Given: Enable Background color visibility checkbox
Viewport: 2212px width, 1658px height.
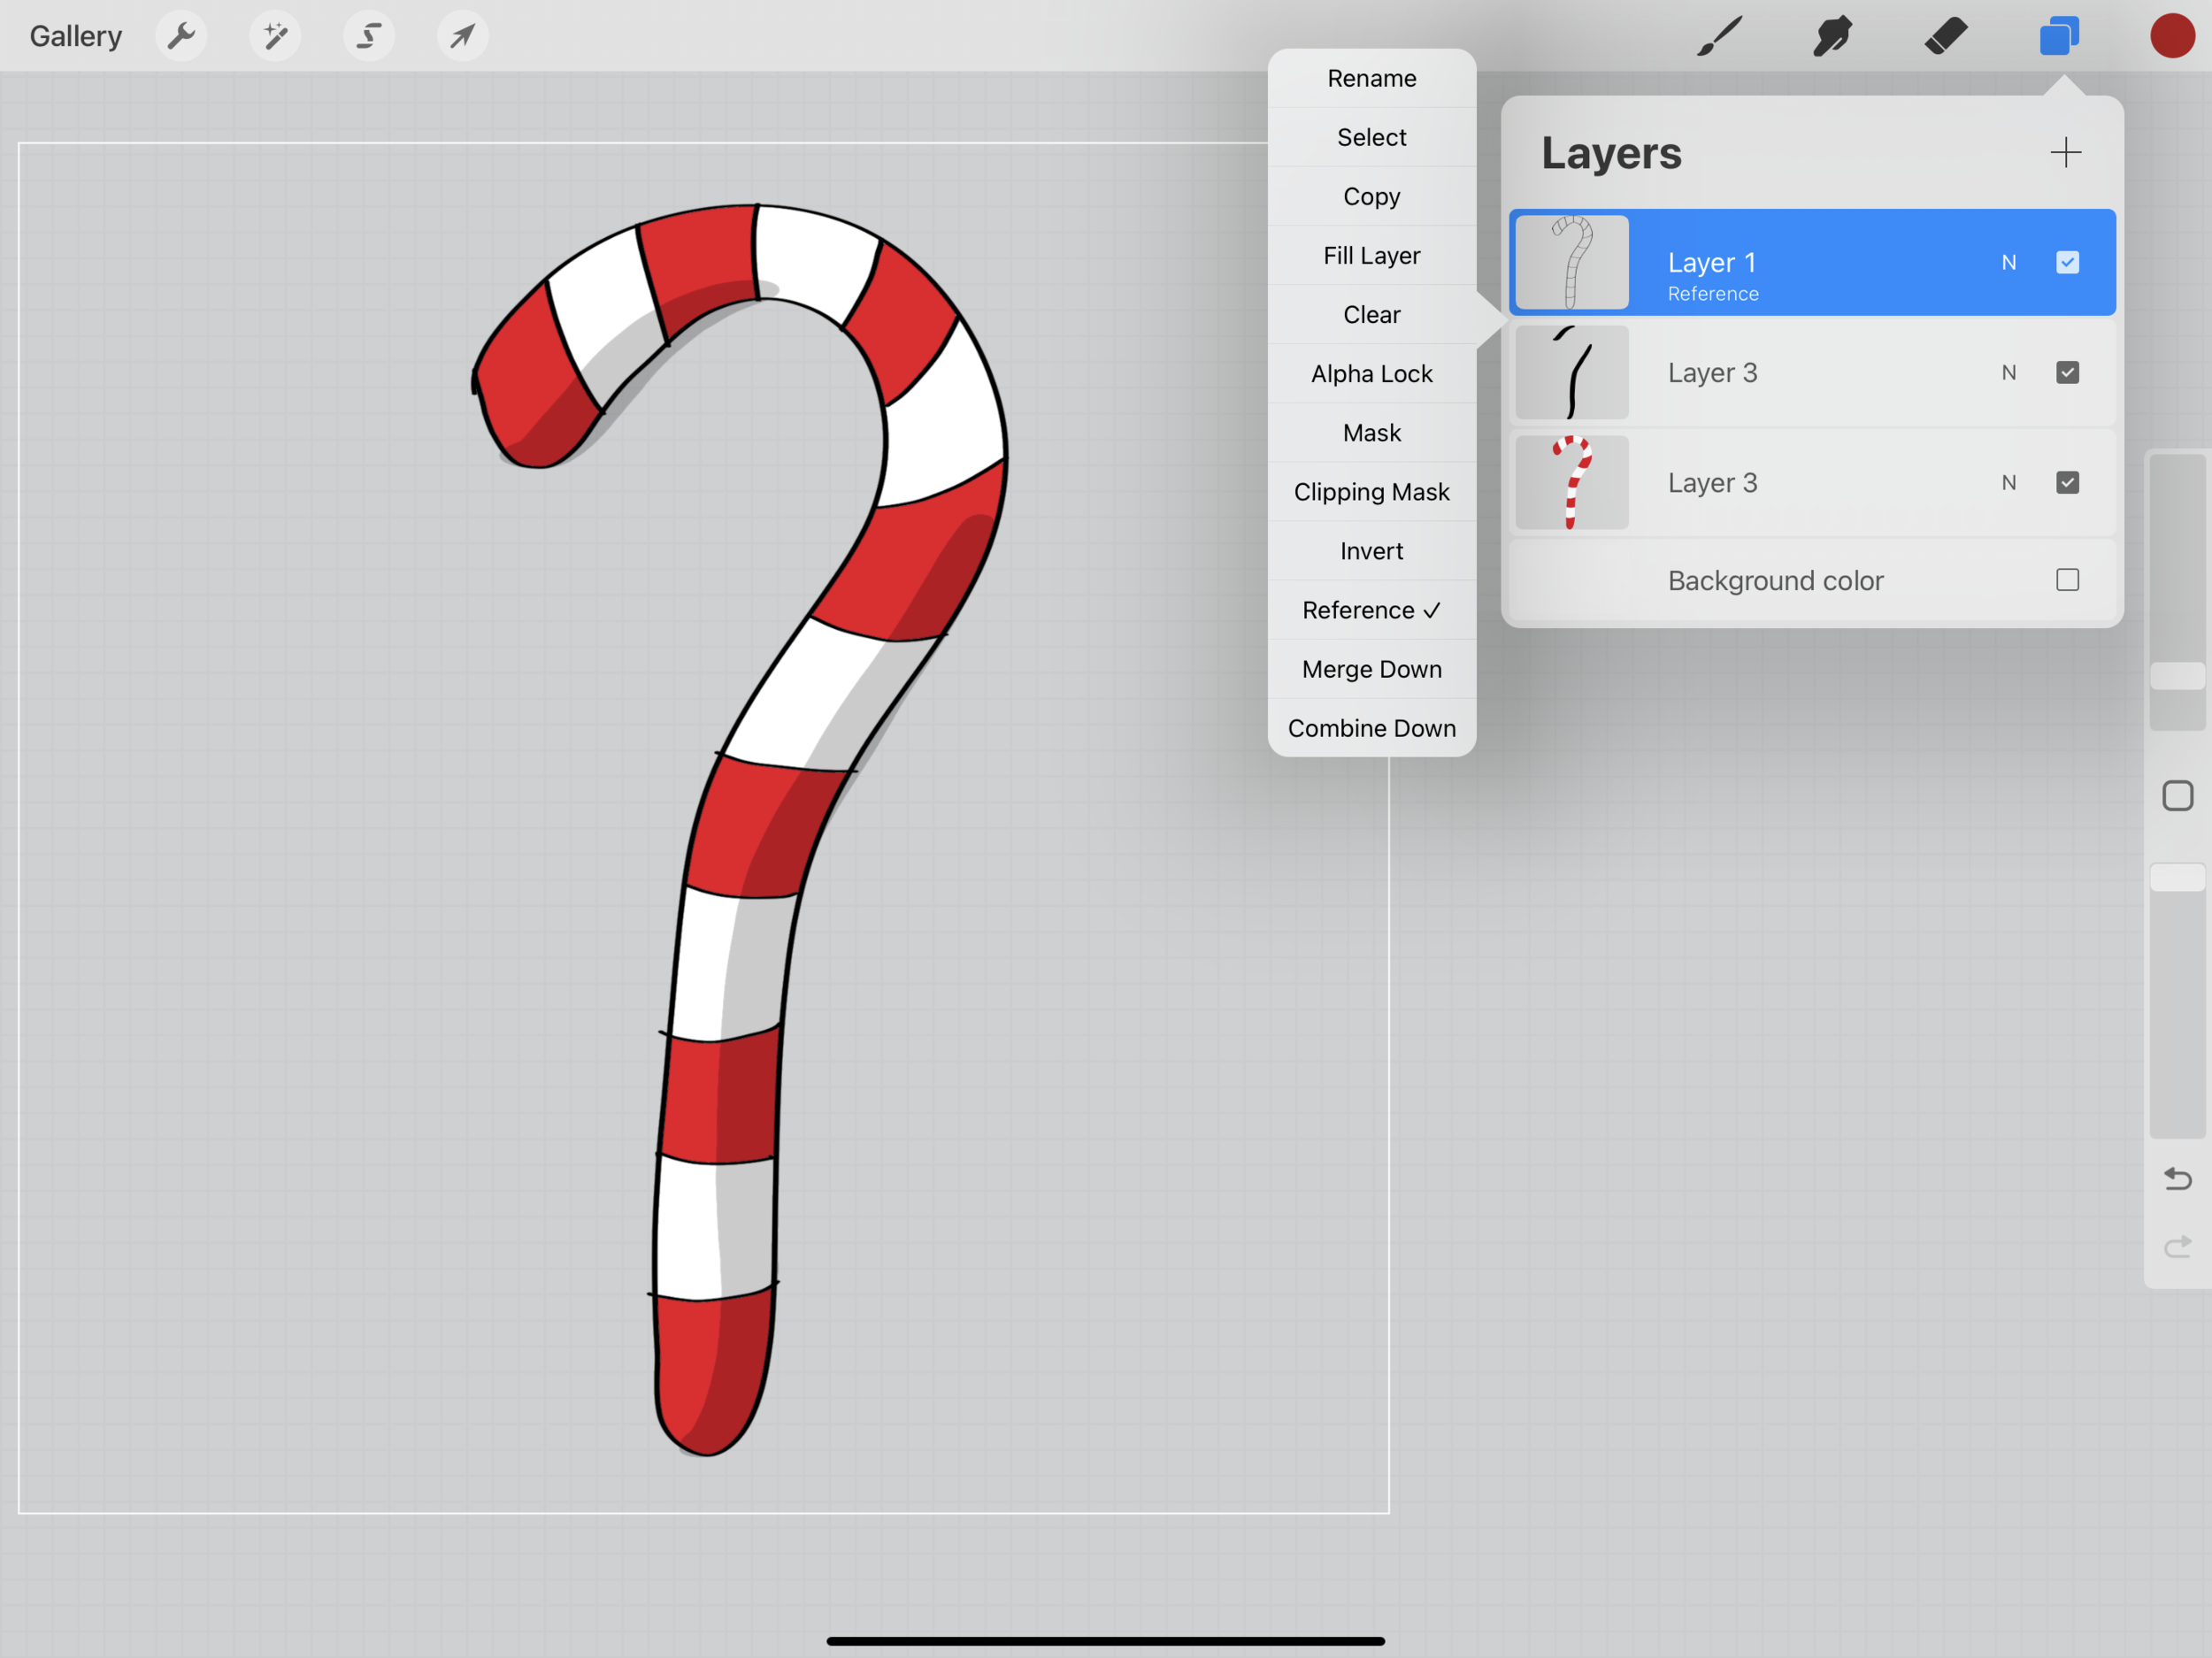Looking at the screenshot, I should [x=2067, y=580].
